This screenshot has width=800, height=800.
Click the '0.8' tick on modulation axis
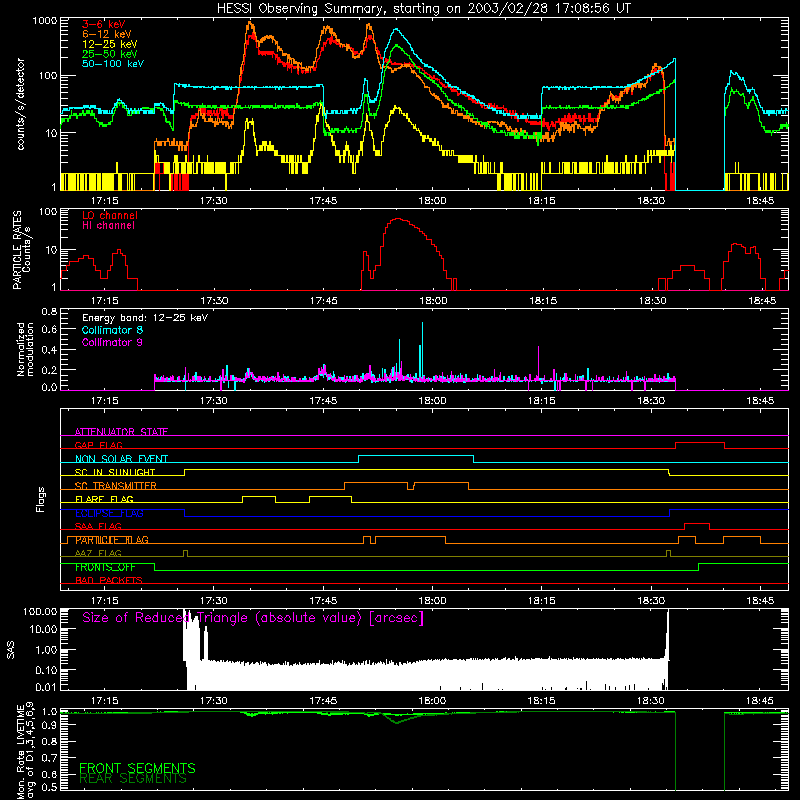[x=49, y=311]
